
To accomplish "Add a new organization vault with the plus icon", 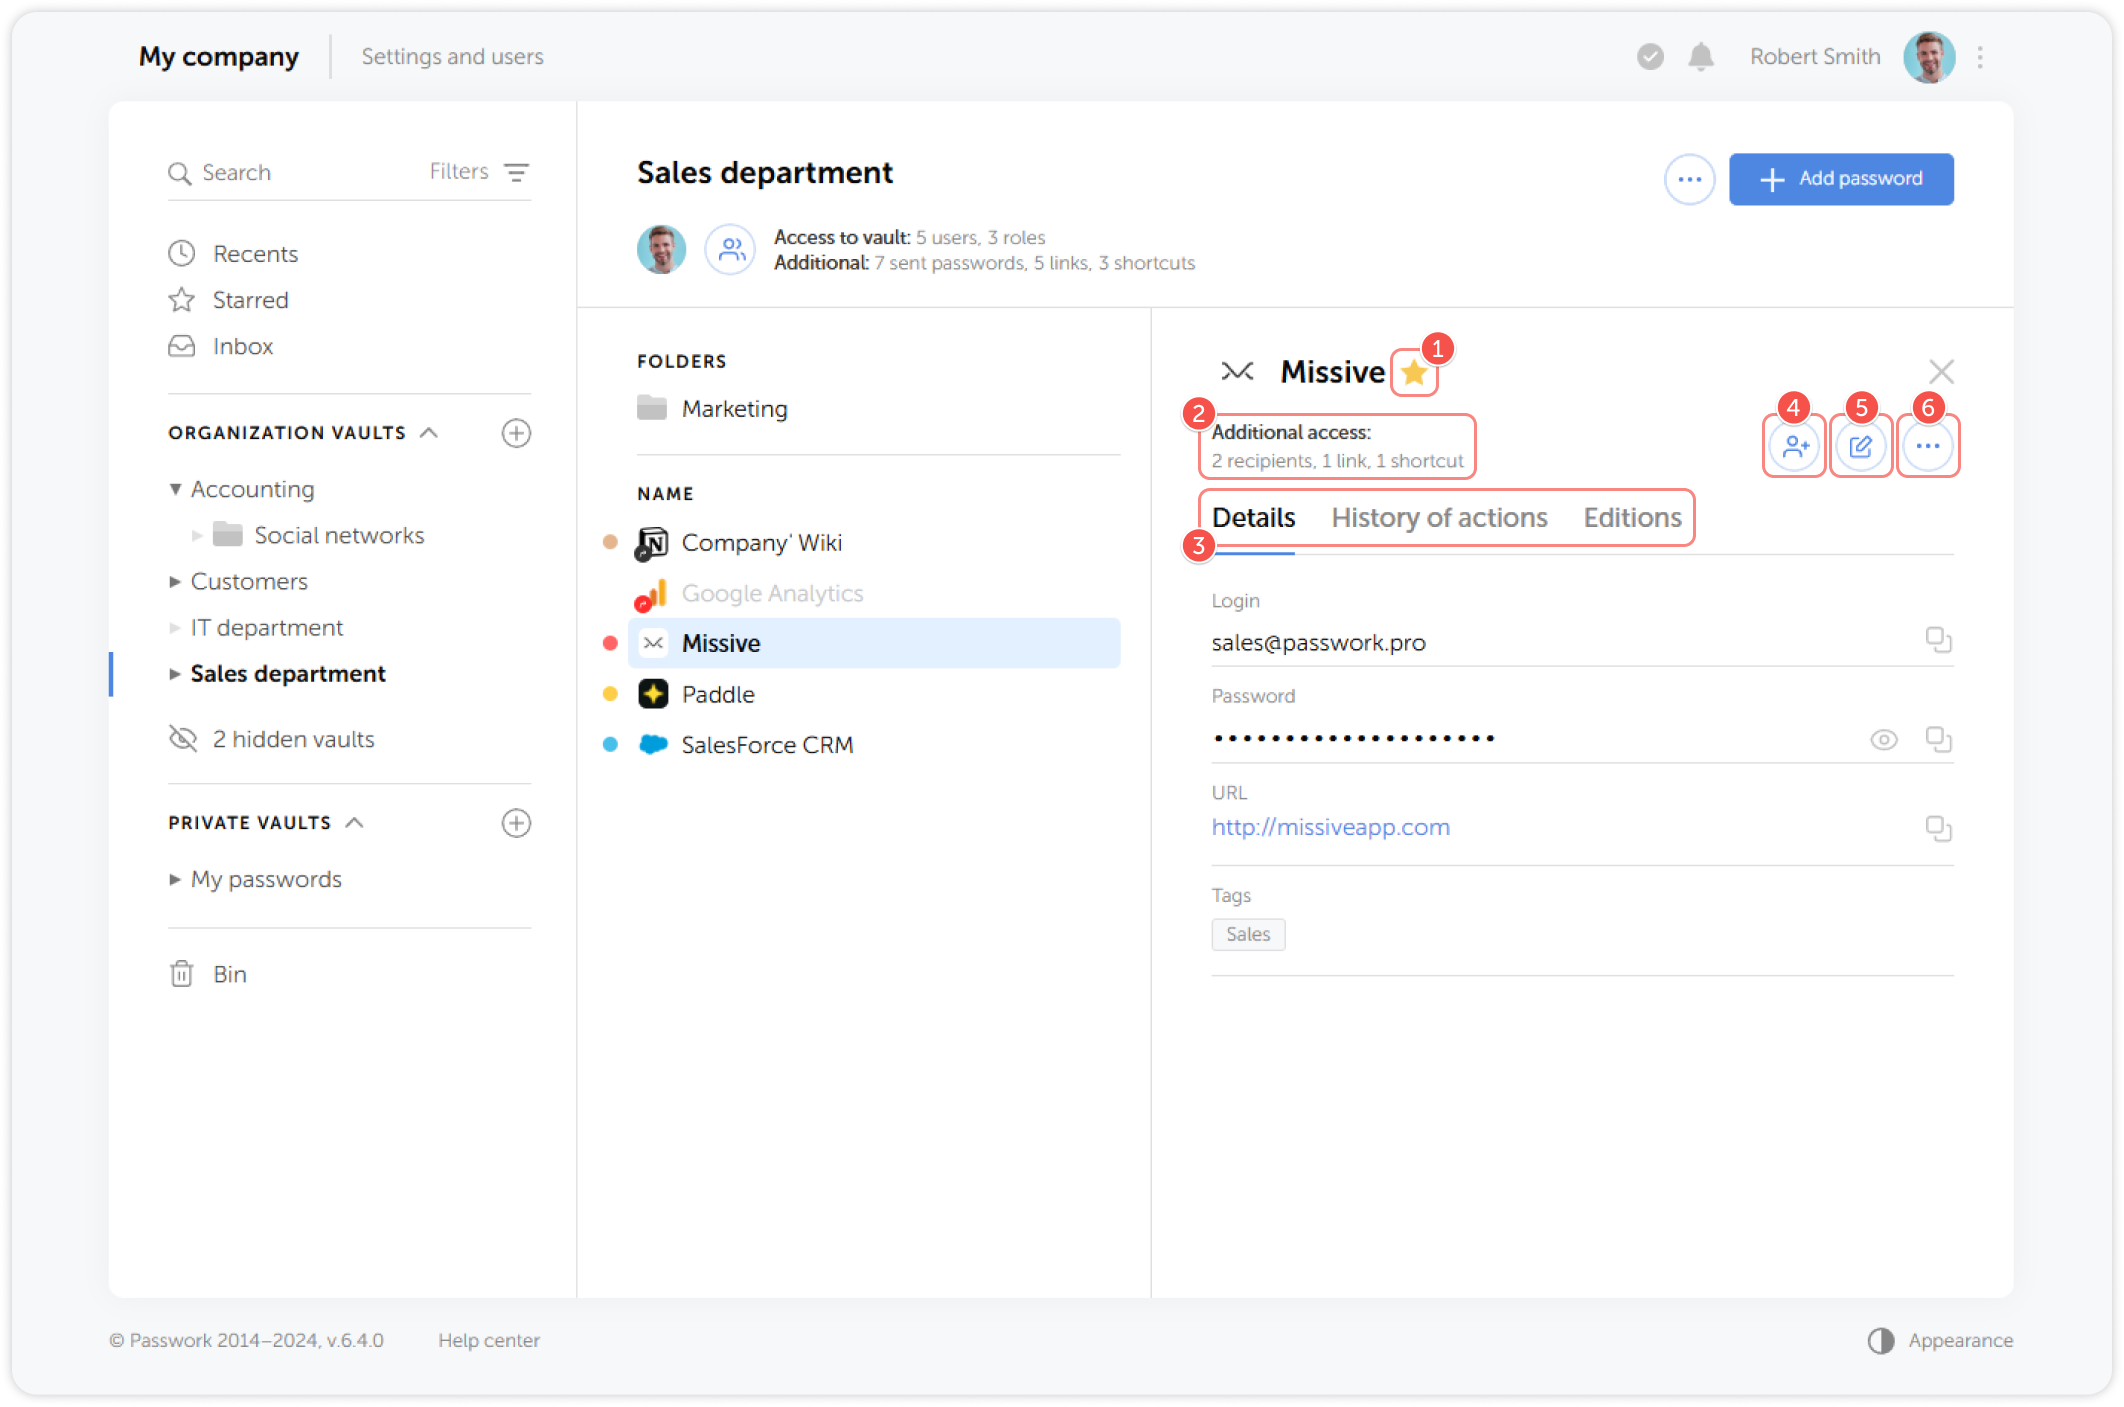I will 516,433.
